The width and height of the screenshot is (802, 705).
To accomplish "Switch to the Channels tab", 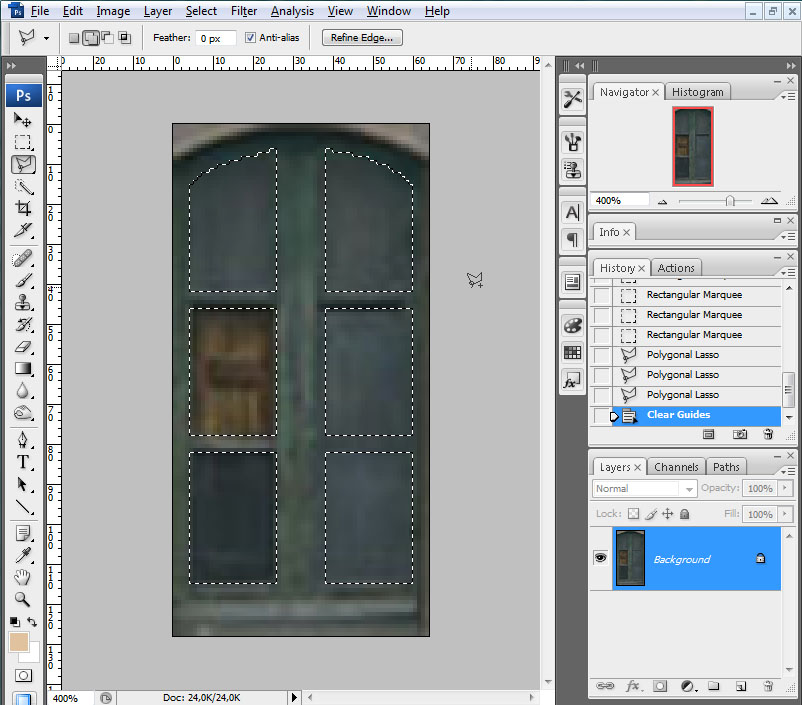I will pyautogui.click(x=676, y=467).
